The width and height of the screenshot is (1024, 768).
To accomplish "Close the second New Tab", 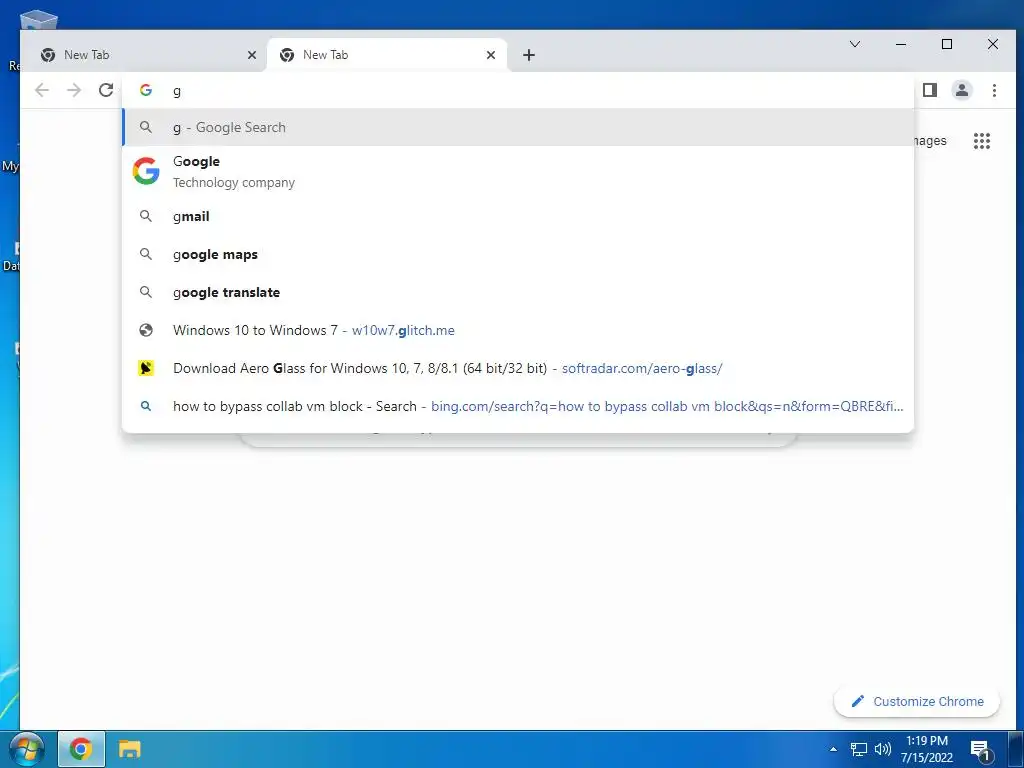I will click(490, 55).
